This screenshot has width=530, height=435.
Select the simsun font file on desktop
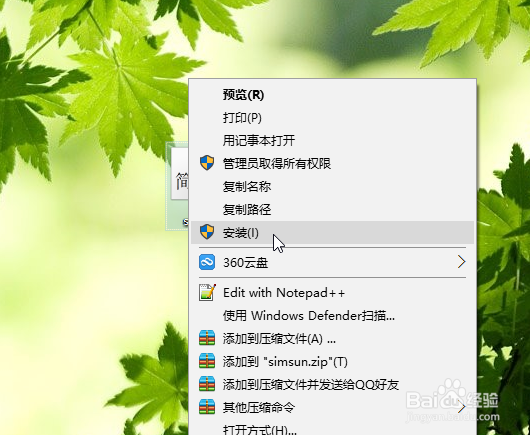[x=178, y=186]
